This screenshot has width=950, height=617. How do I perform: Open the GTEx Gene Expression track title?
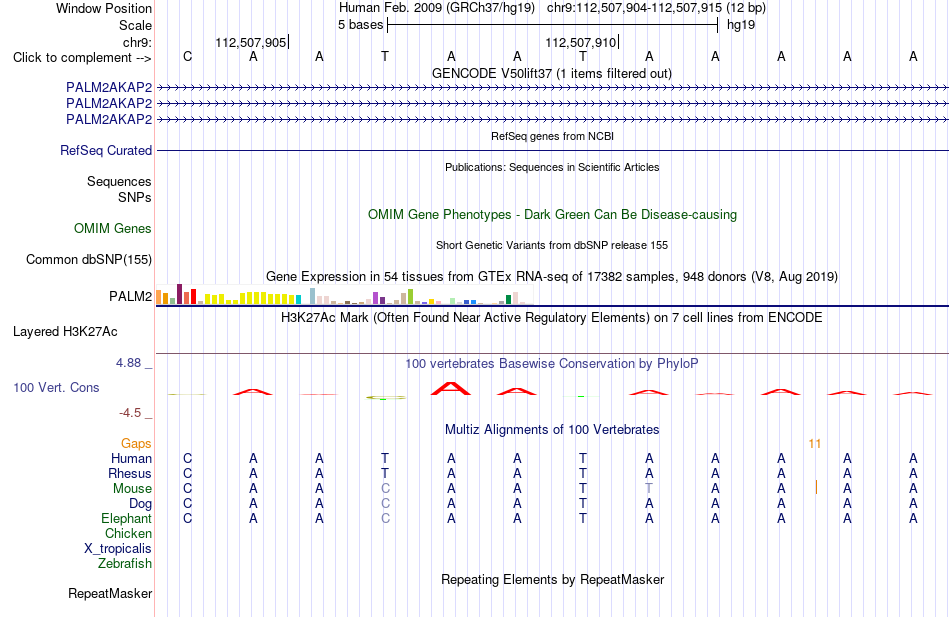552,276
